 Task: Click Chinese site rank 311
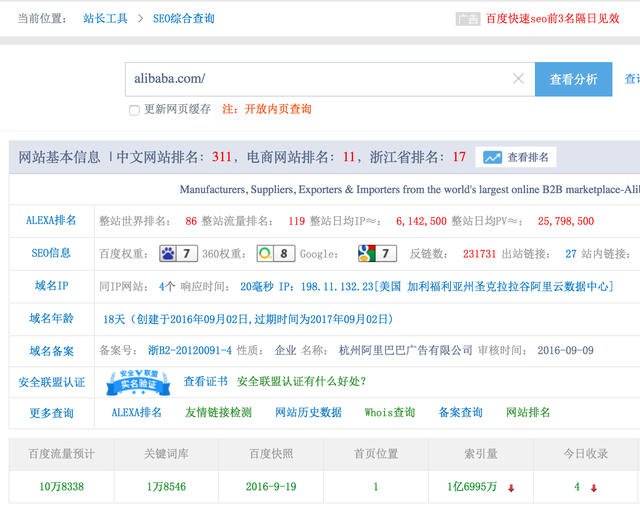[x=222, y=157]
